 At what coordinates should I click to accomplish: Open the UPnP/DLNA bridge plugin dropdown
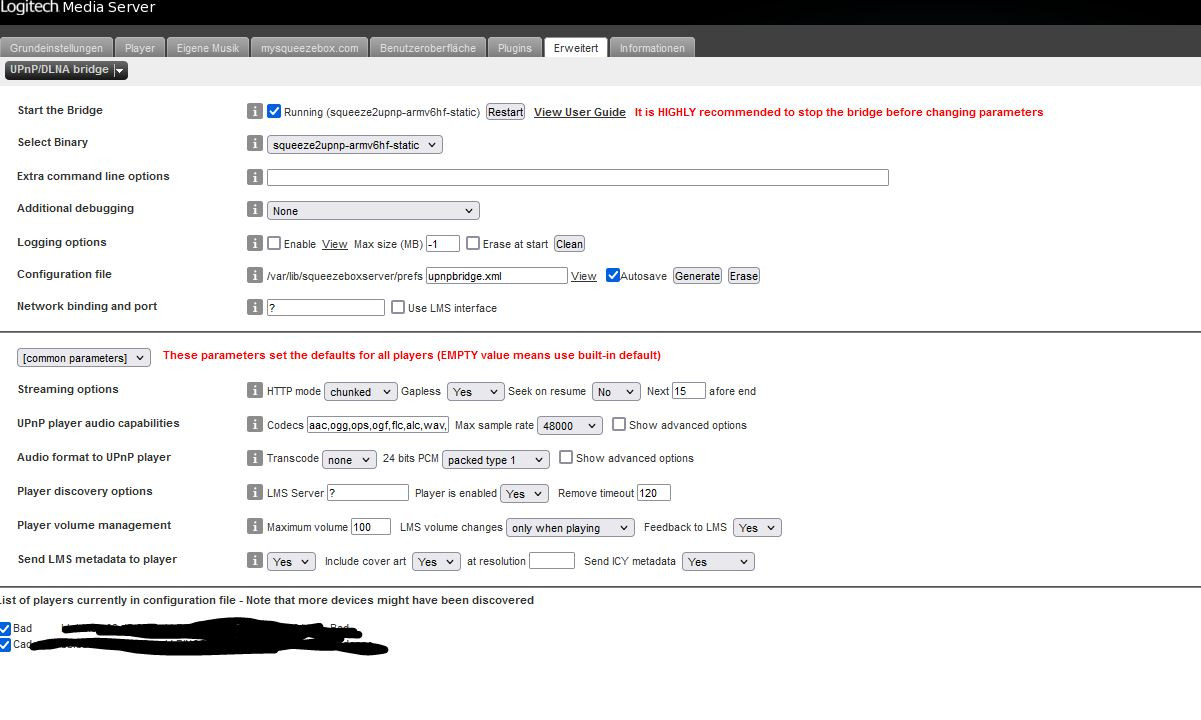coord(66,70)
